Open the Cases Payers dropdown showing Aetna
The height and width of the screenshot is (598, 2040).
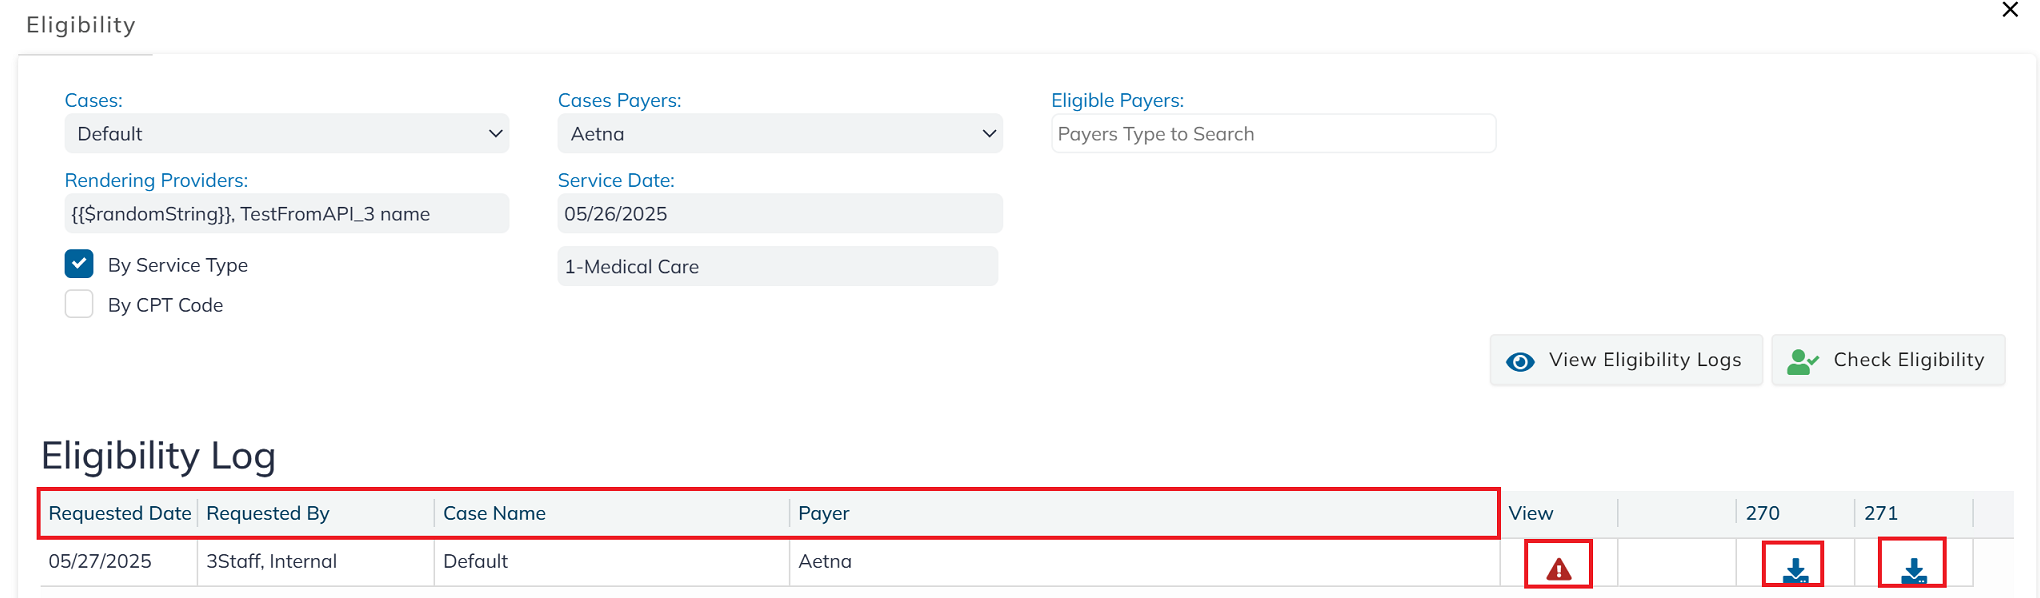(x=780, y=133)
